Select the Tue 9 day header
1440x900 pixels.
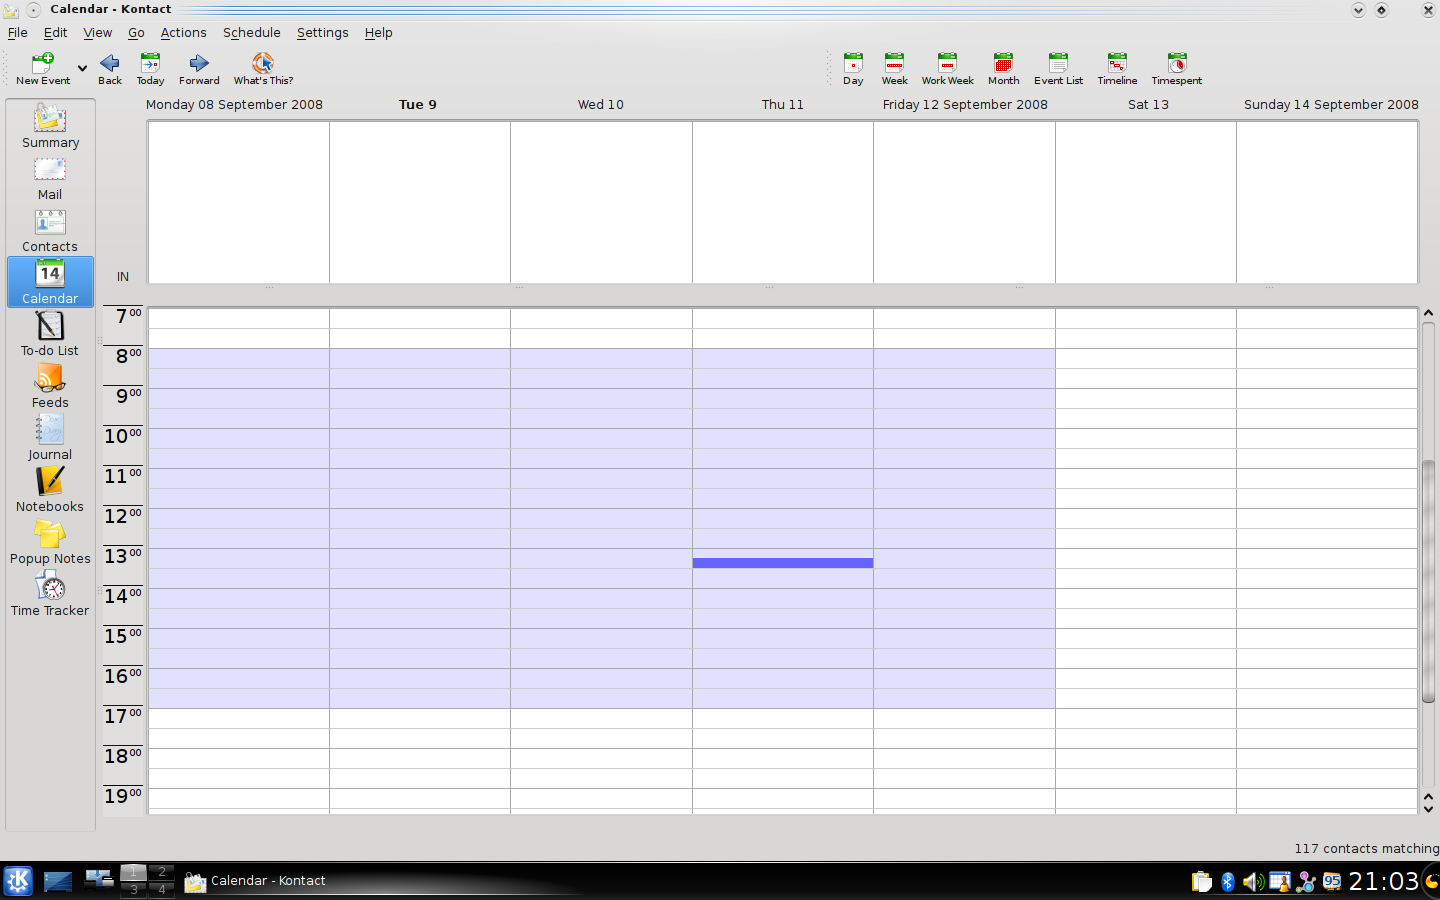point(418,104)
